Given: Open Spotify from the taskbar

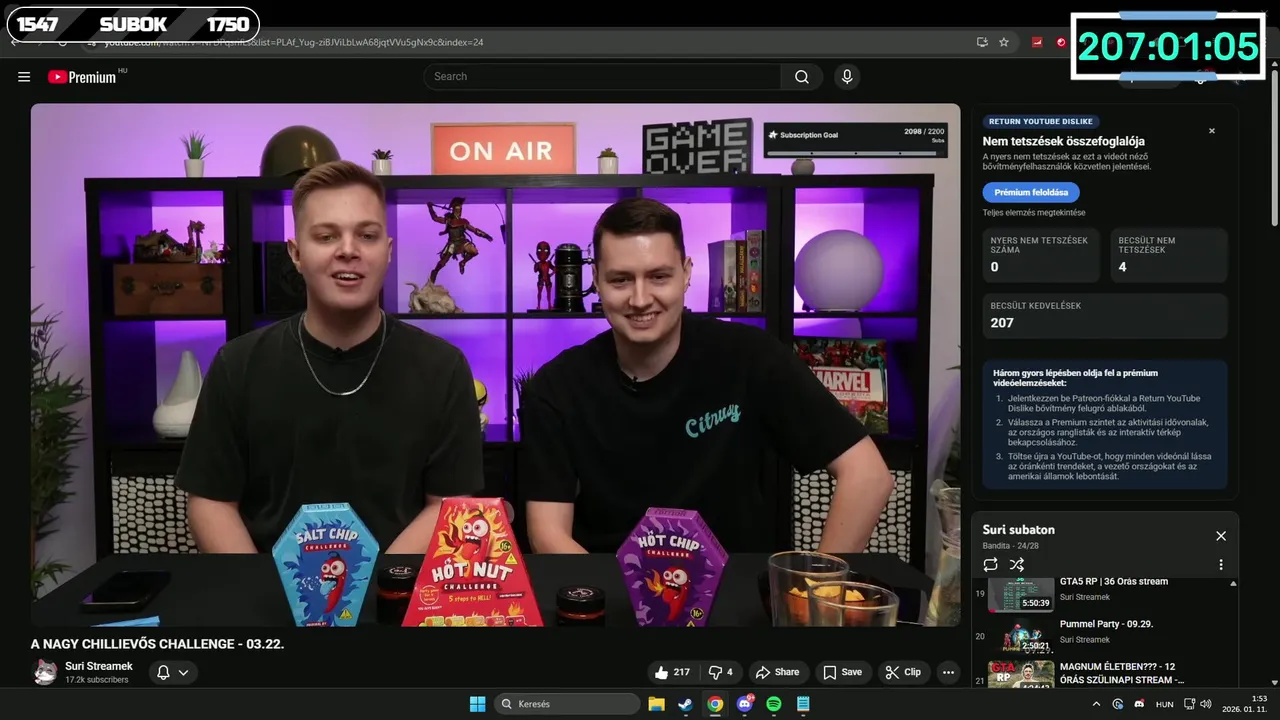Looking at the screenshot, I should click(x=773, y=704).
